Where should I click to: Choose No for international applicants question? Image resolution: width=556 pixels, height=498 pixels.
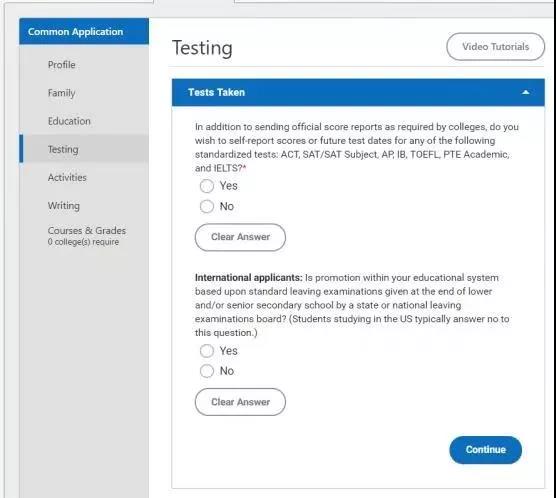click(x=207, y=371)
